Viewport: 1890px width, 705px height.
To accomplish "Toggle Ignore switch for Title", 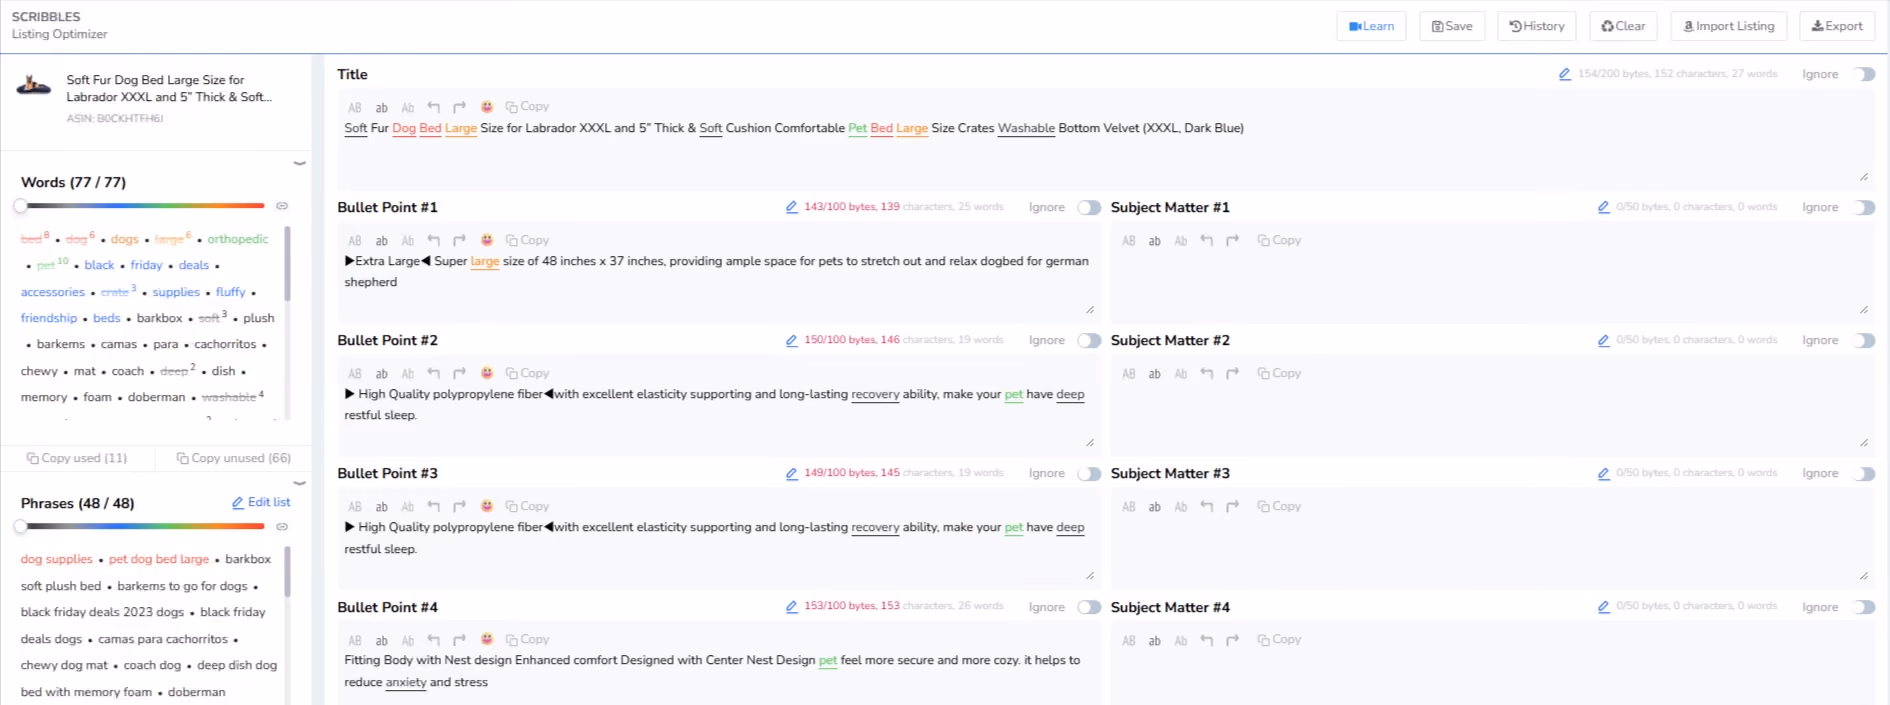I will click(x=1864, y=74).
